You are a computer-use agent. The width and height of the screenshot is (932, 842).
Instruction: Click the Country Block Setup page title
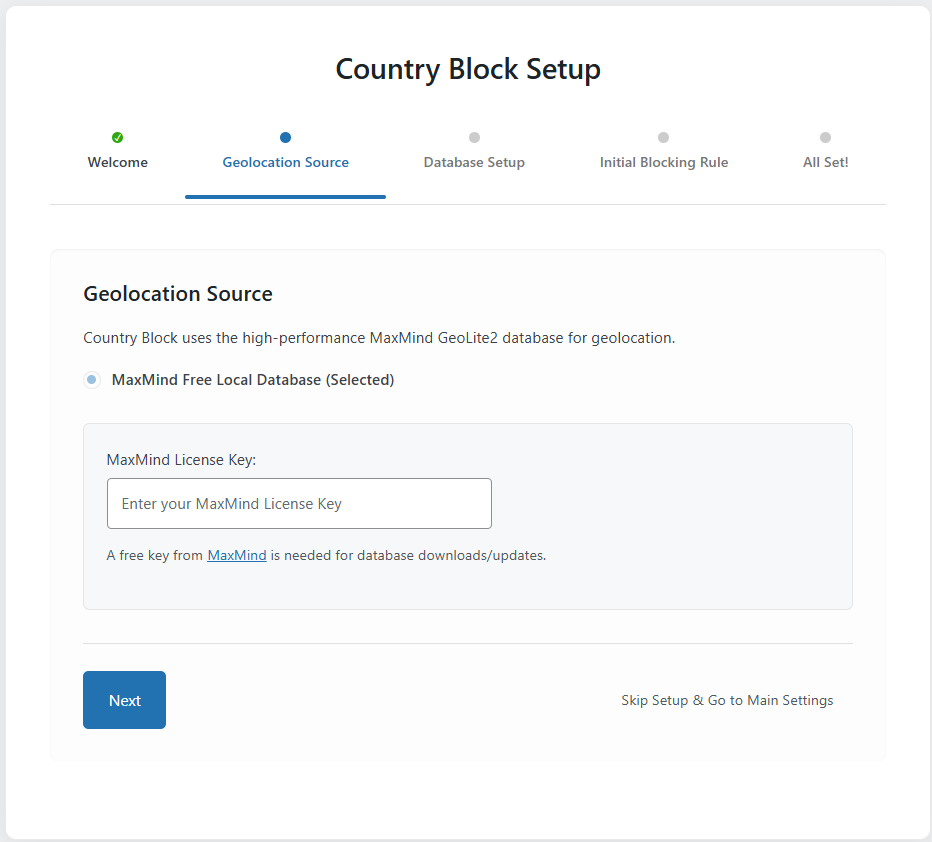[x=468, y=69]
